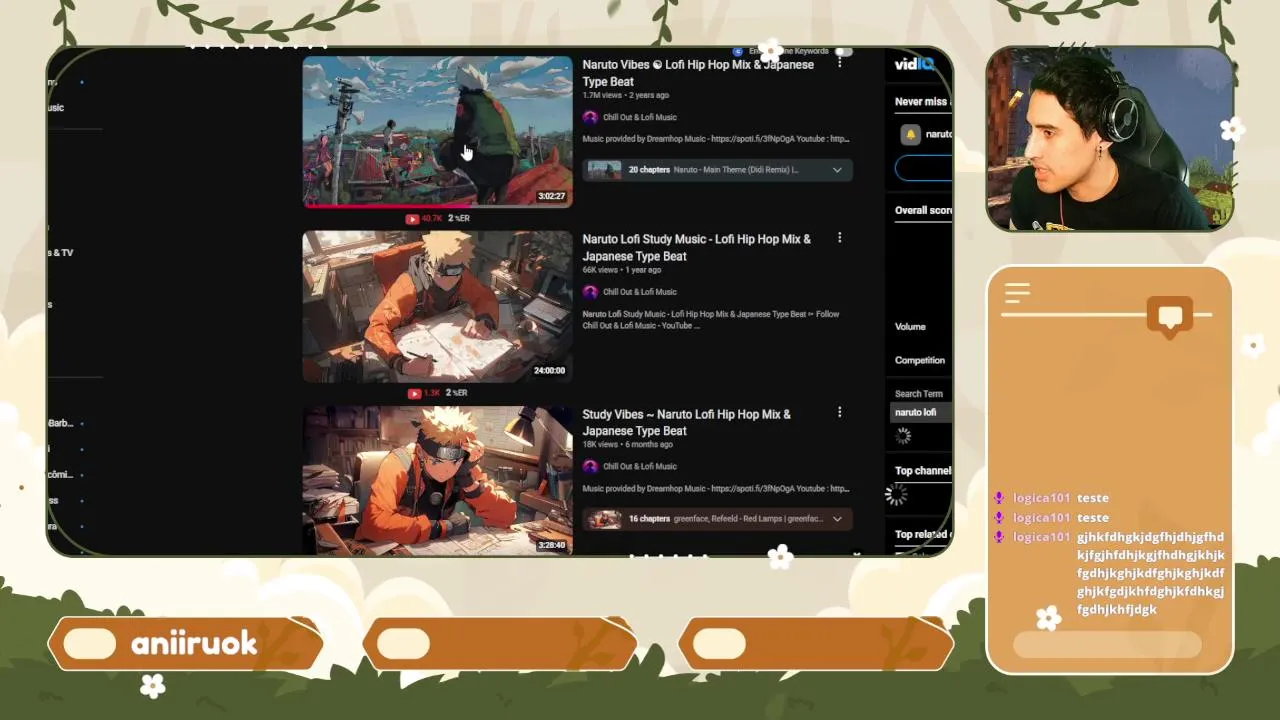Open more options for Naruto Lofi Study Music
Screen dimensions: 1280x720
[839, 238]
